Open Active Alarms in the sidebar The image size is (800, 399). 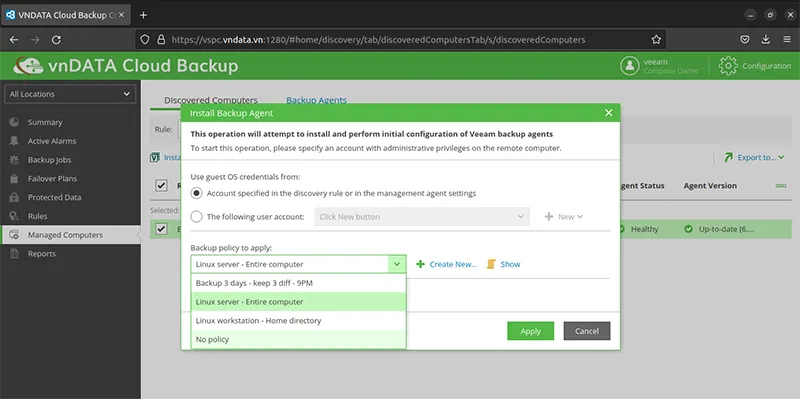click(x=52, y=141)
